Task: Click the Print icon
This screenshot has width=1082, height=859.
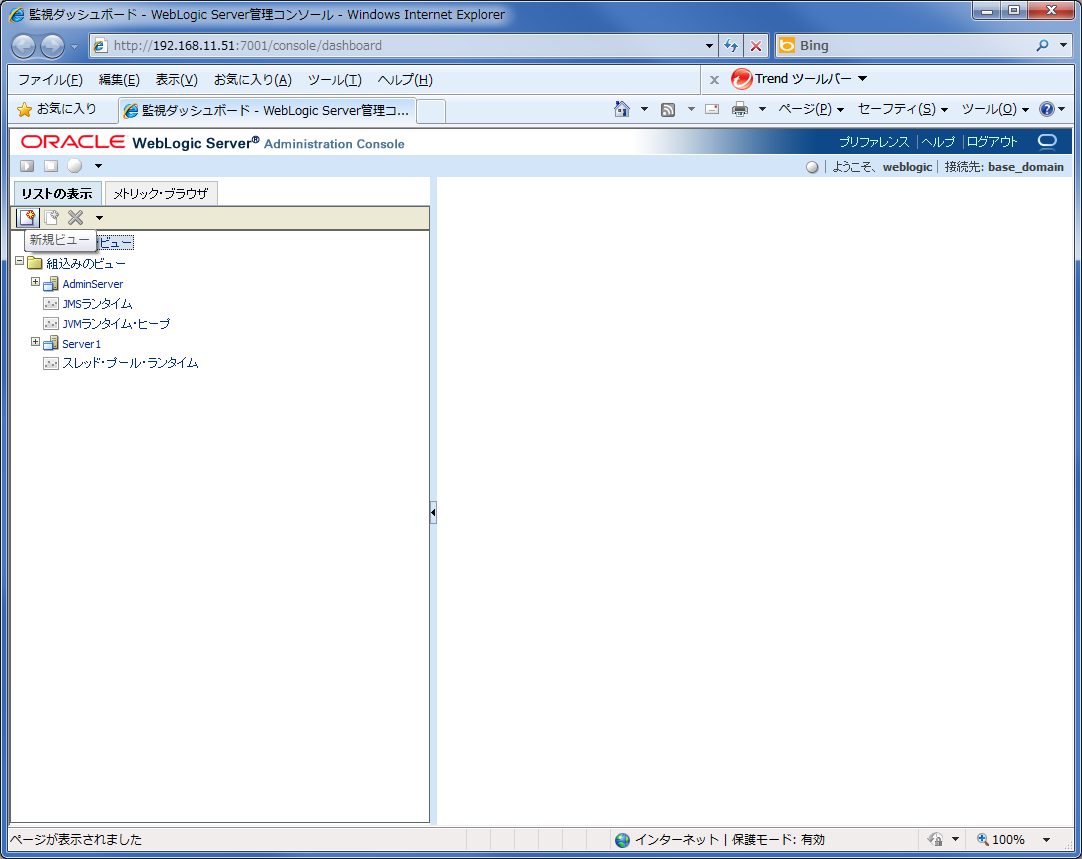Action: coord(740,109)
